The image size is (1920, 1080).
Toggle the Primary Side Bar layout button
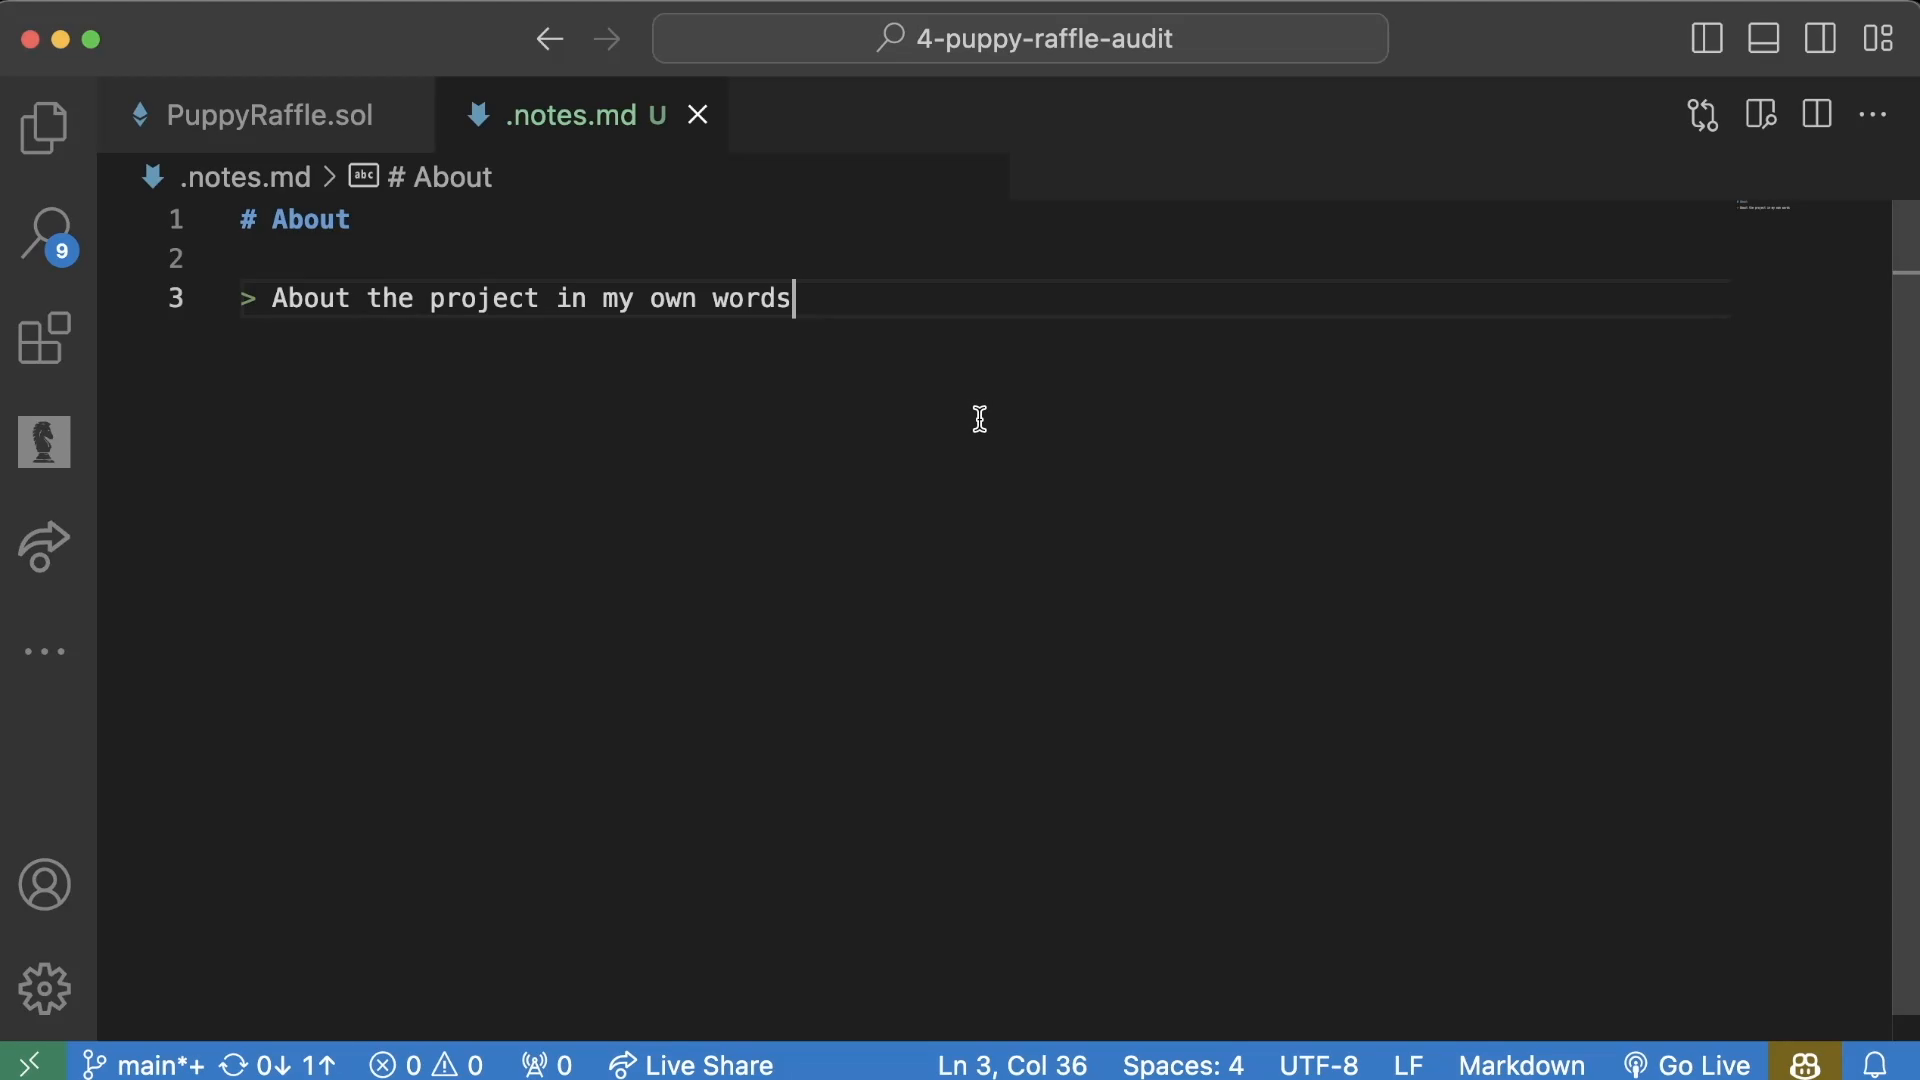coord(1706,39)
